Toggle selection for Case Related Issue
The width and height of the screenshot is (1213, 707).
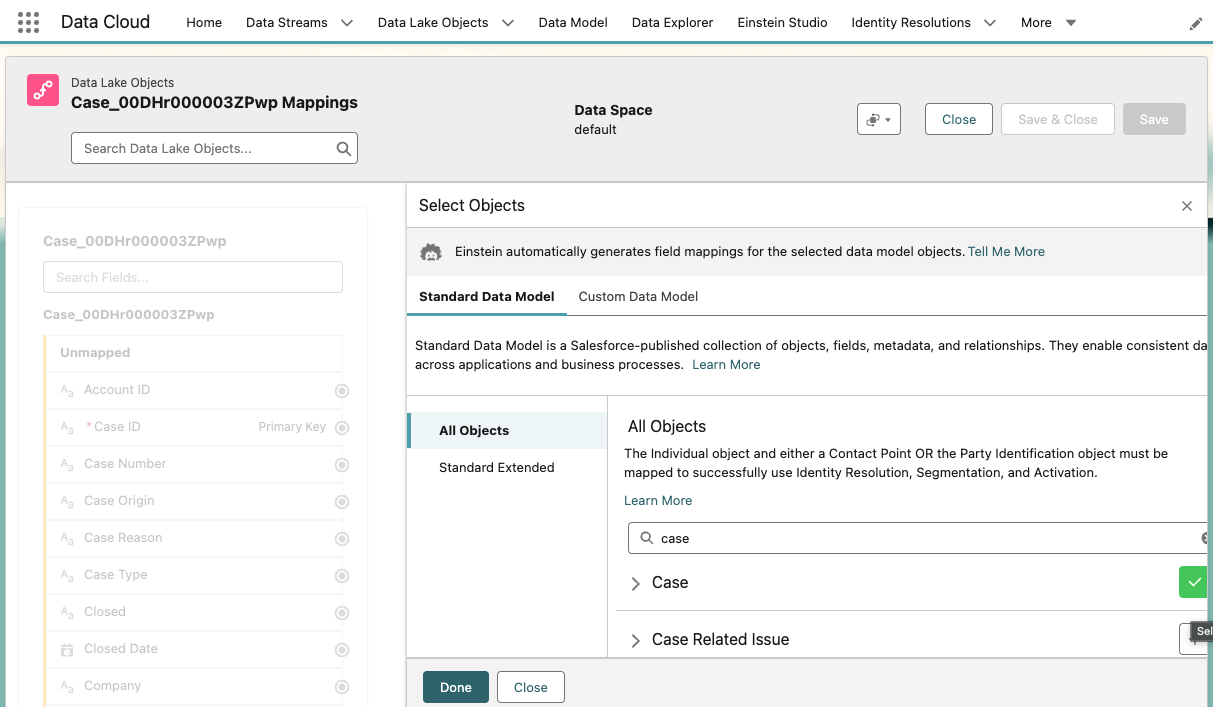click(1194, 639)
